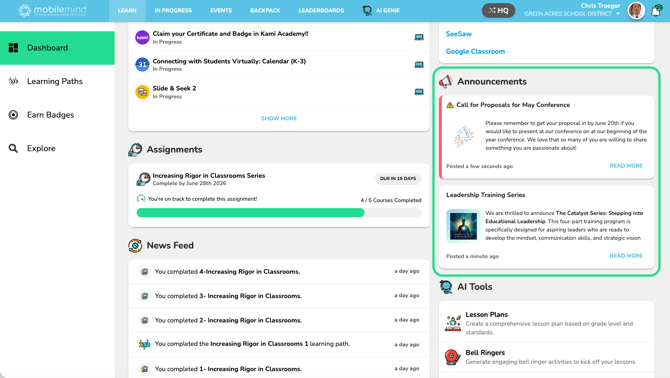Screen dimensions: 670x378
Task: Click the Slide & Seek 2 yellow icon
Action: point(142,92)
